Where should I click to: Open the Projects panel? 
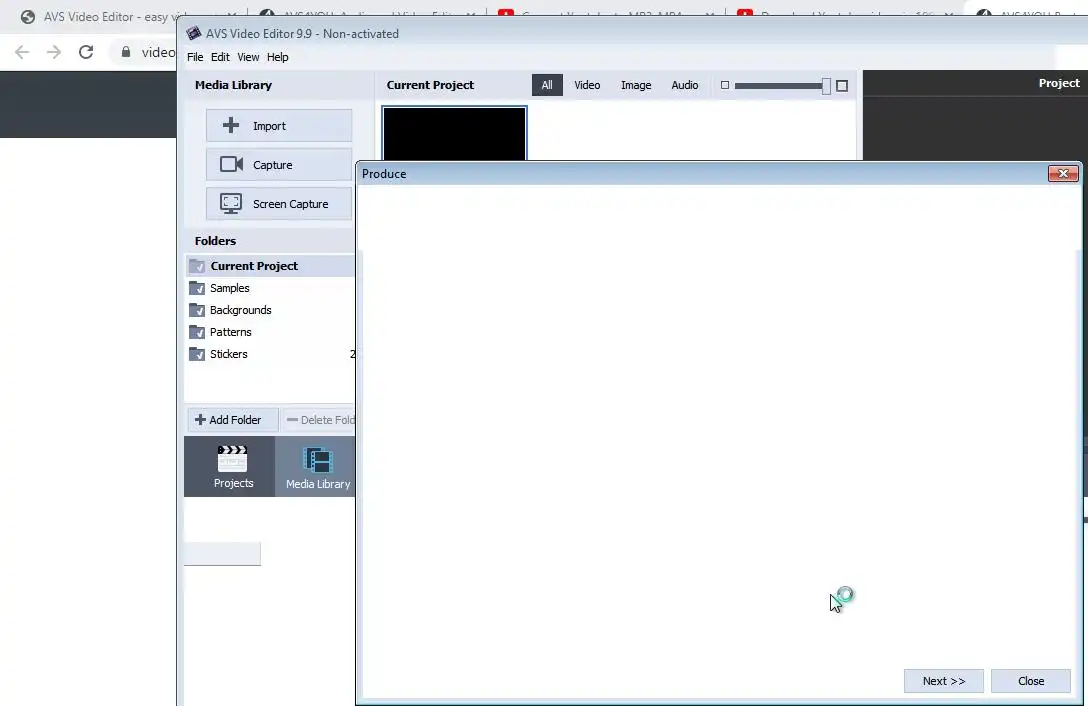230,467
